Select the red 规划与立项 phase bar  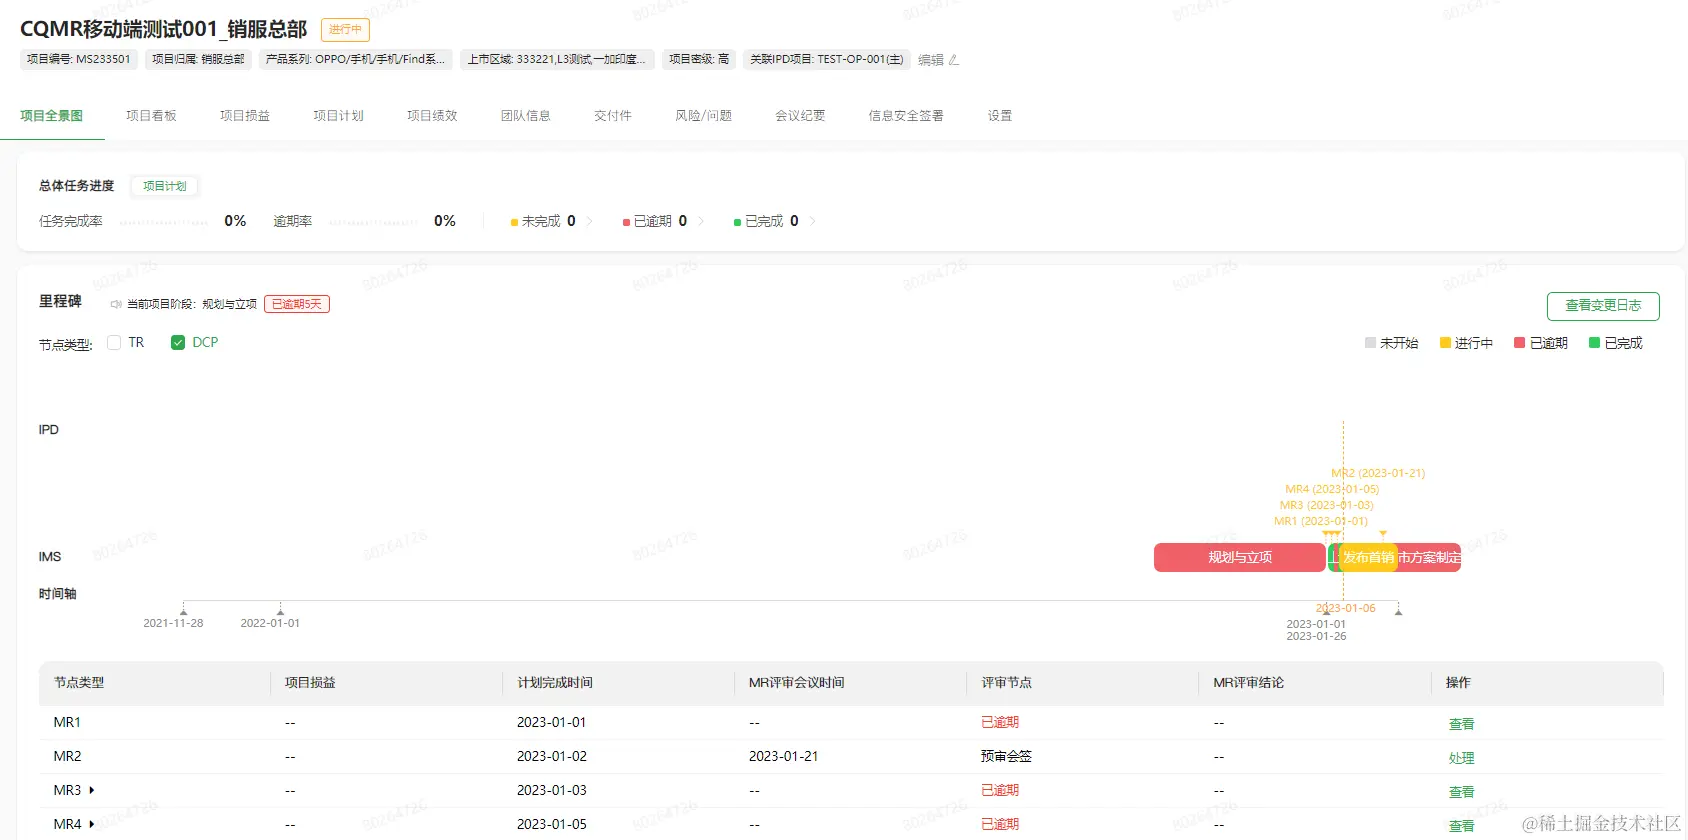point(1240,558)
